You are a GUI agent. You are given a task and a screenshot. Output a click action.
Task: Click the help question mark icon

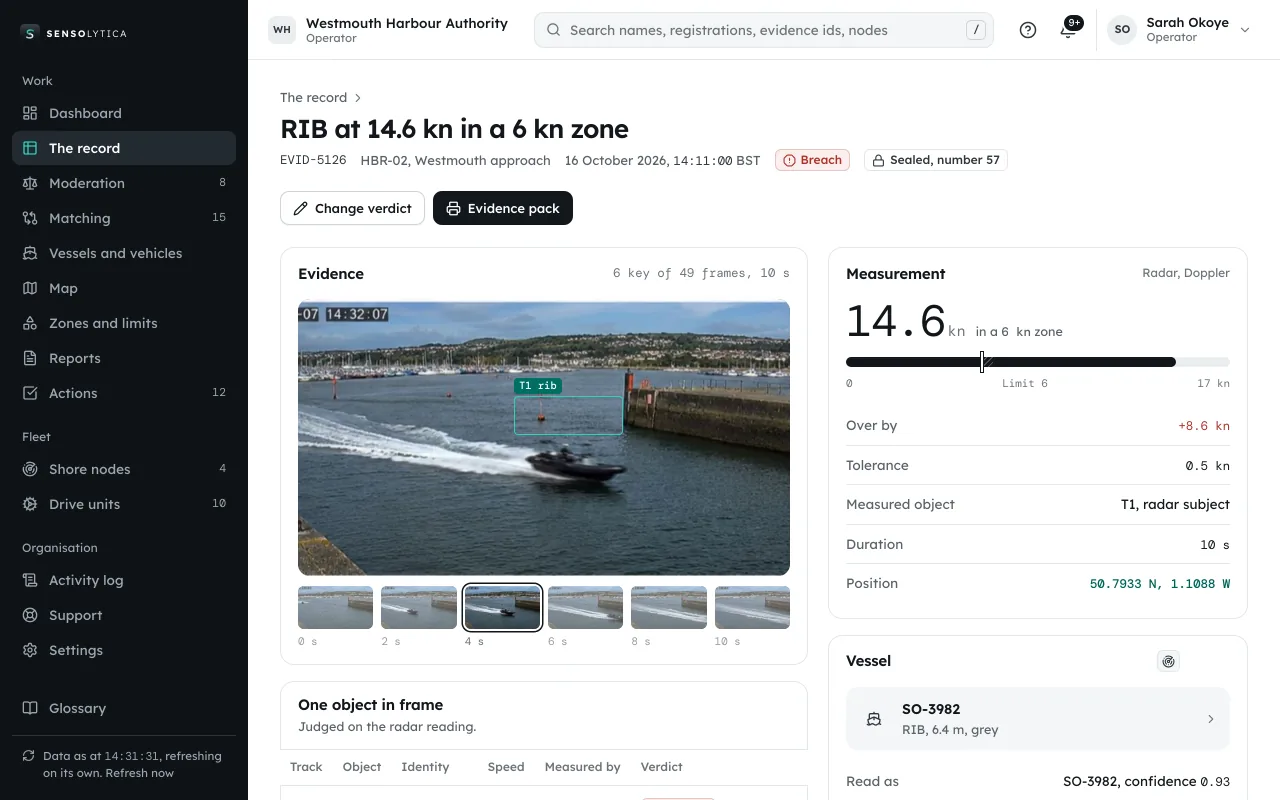1028,30
